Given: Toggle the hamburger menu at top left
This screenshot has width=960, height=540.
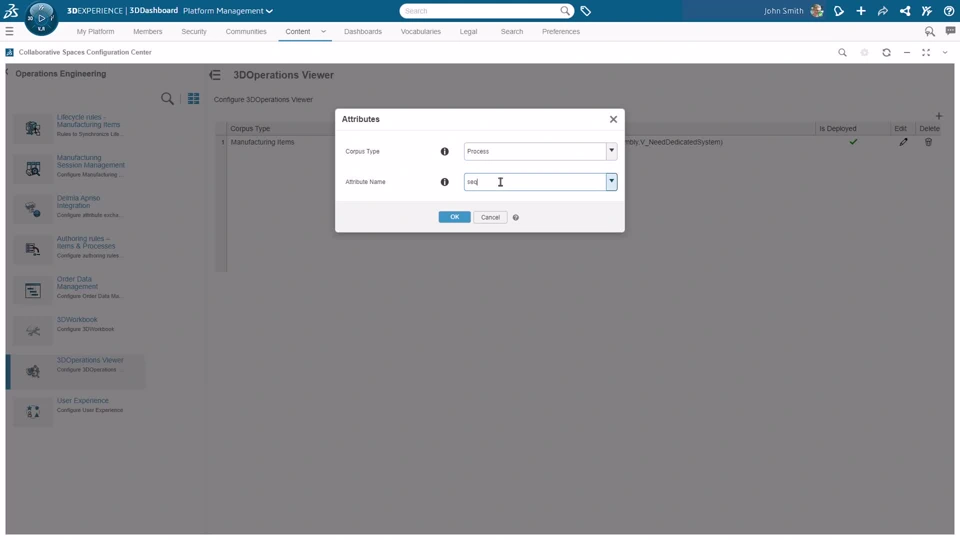Looking at the screenshot, I should pos(9,32).
